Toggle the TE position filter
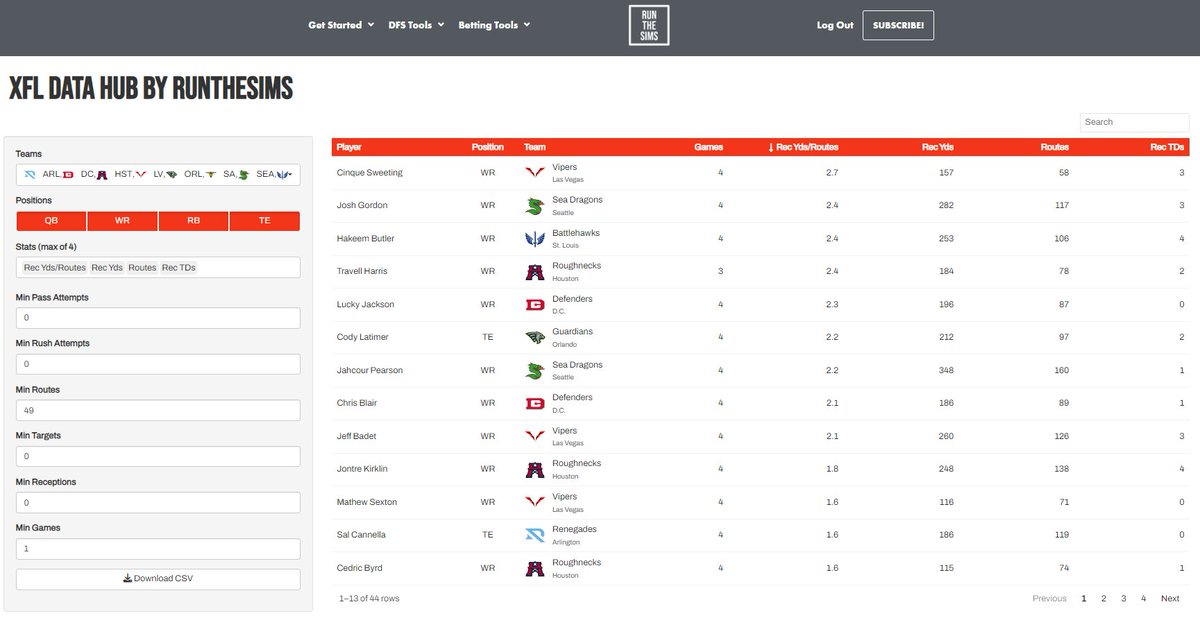The image size is (1200, 618). tap(265, 220)
